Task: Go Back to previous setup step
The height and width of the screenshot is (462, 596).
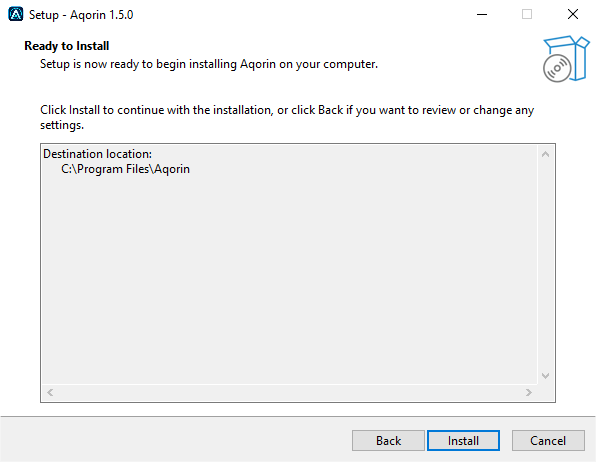Action: pos(388,440)
